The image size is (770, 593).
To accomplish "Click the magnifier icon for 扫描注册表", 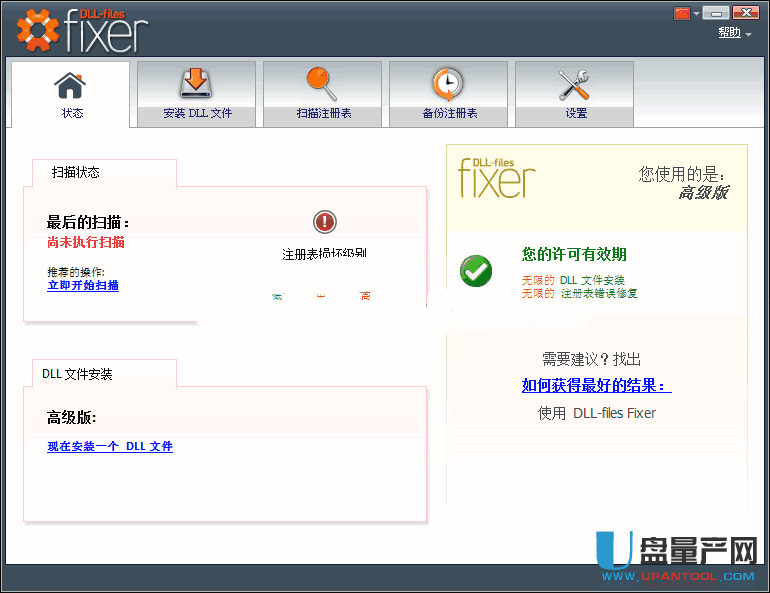I will 322,84.
